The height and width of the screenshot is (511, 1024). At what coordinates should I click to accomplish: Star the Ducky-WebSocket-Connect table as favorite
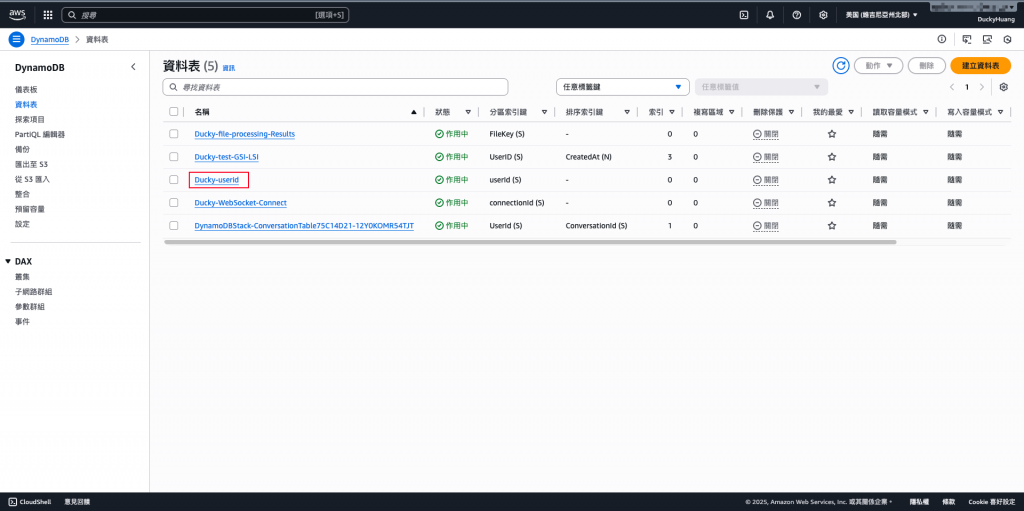click(x=831, y=203)
